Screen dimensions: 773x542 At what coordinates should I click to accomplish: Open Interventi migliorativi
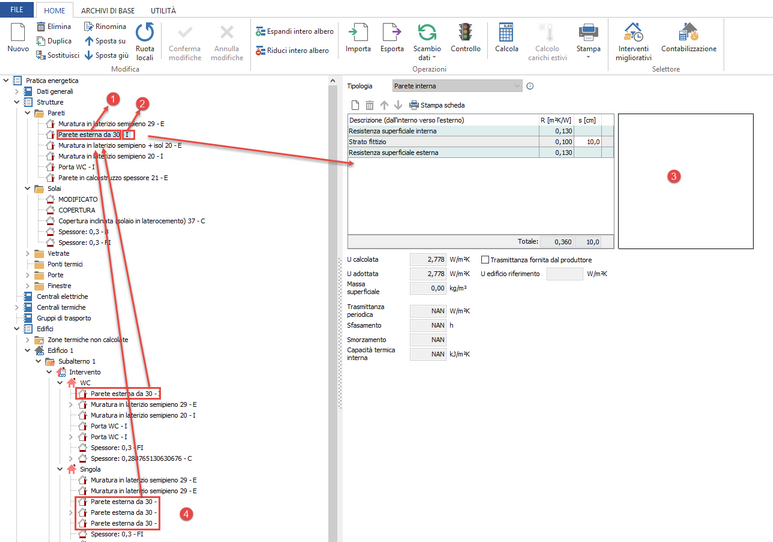click(x=633, y=41)
